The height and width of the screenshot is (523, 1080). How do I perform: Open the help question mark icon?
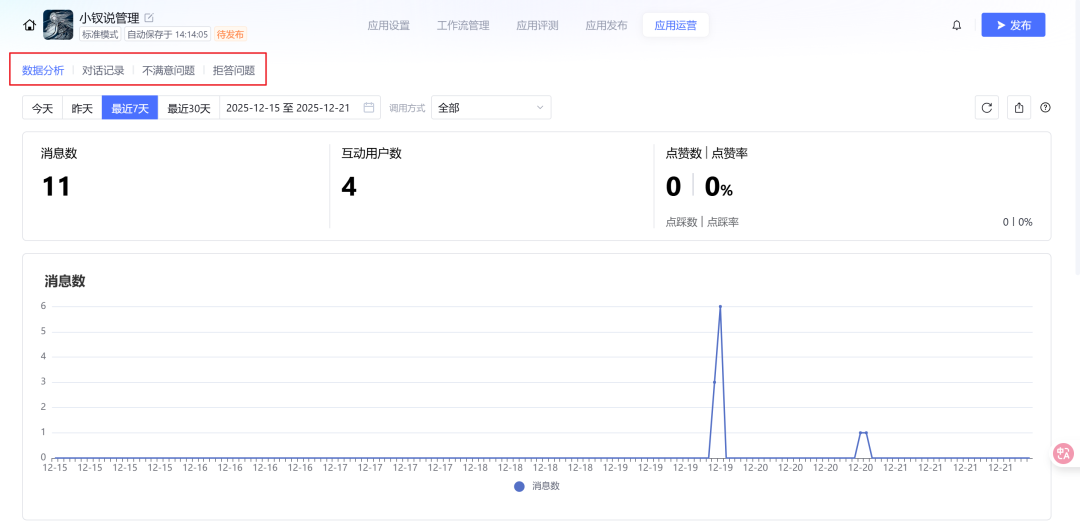(1045, 108)
